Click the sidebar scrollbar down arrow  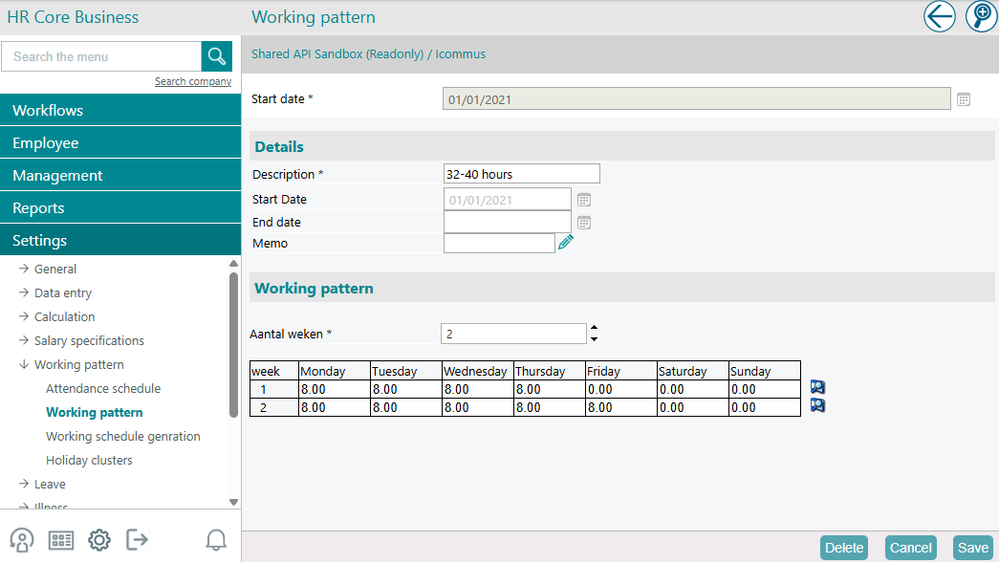click(x=234, y=502)
